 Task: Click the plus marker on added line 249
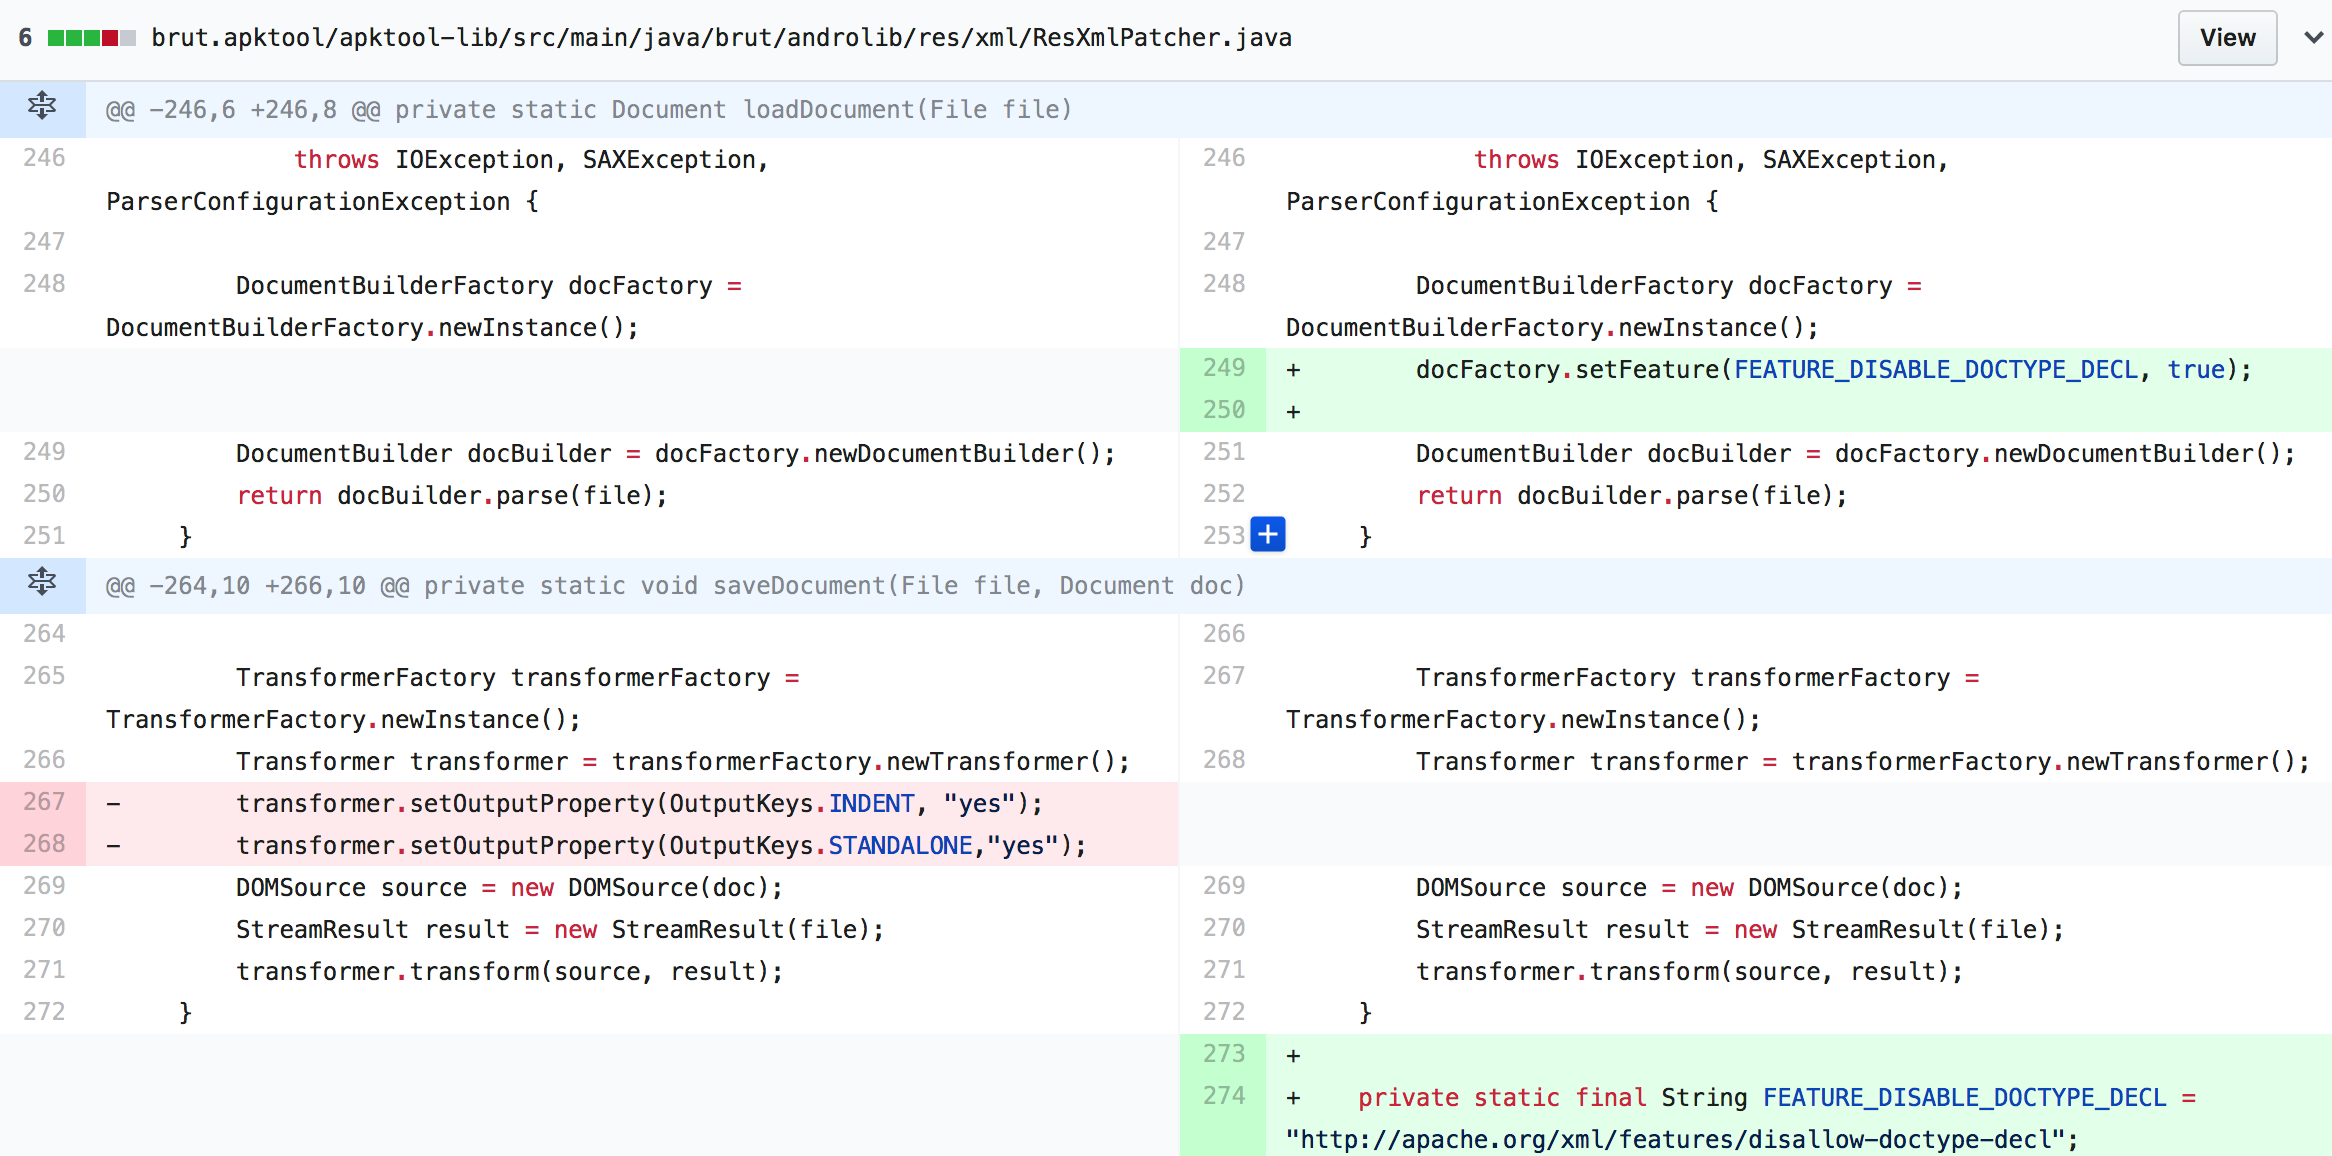pos(1293,371)
